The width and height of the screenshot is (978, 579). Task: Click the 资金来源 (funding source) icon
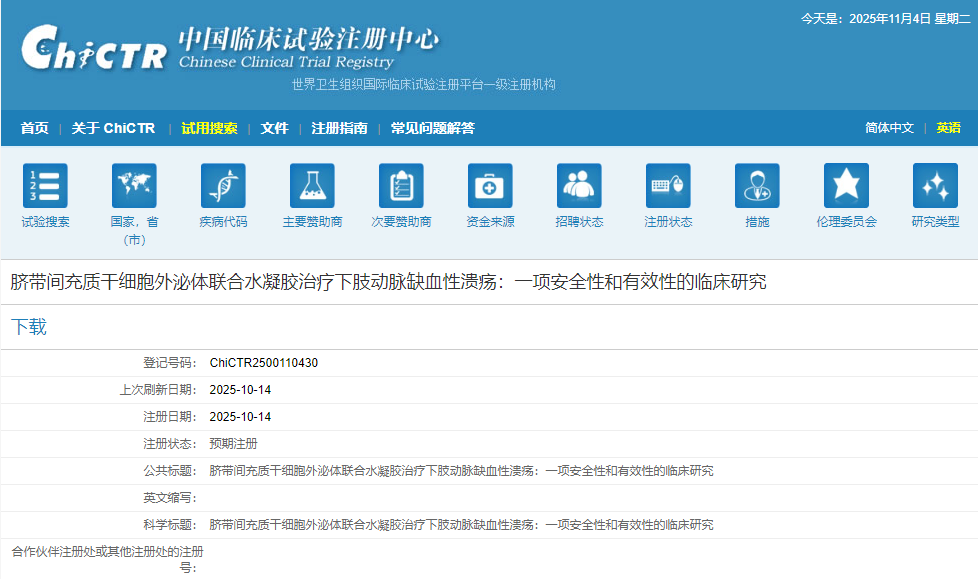point(490,186)
